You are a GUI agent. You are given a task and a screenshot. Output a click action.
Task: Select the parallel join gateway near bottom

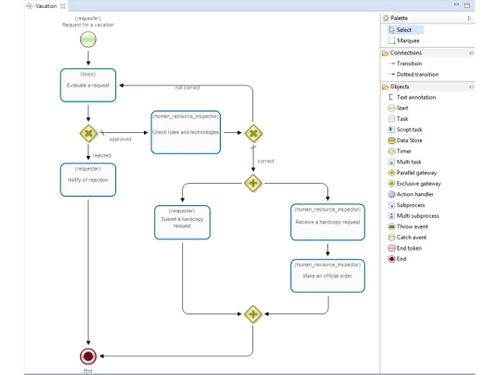253,314
